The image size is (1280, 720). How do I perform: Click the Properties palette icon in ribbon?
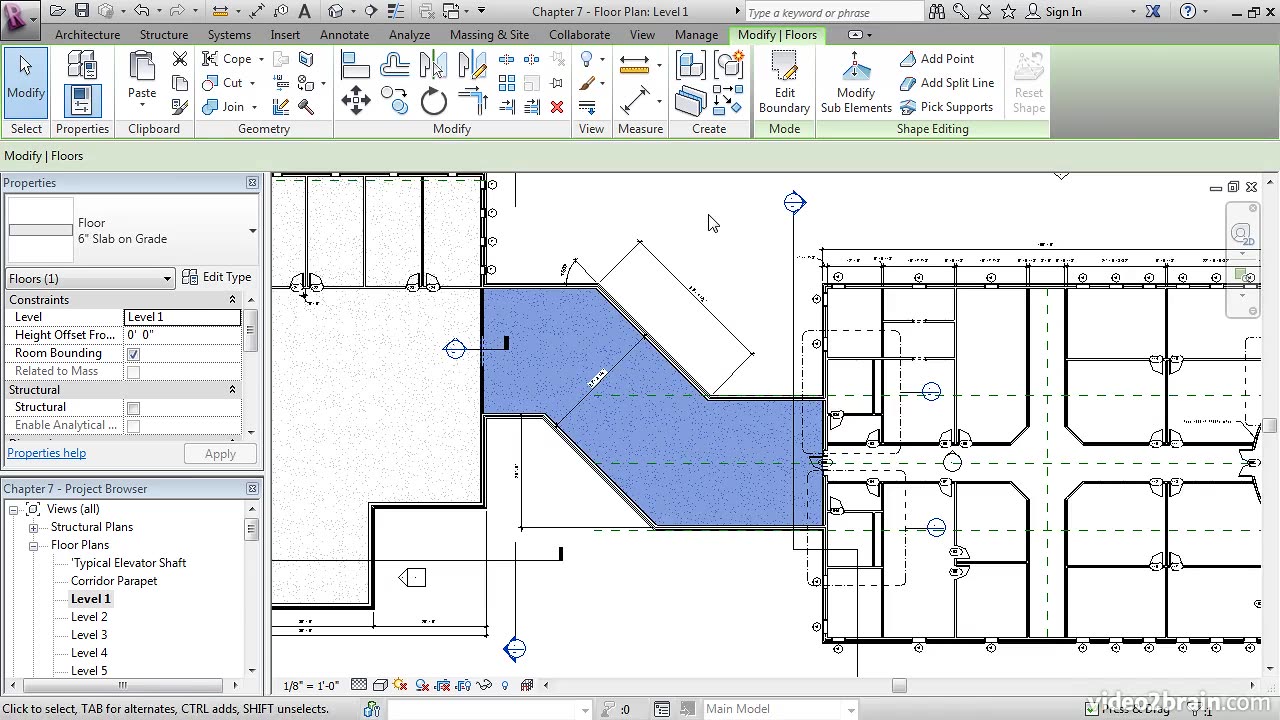[82, 100]
